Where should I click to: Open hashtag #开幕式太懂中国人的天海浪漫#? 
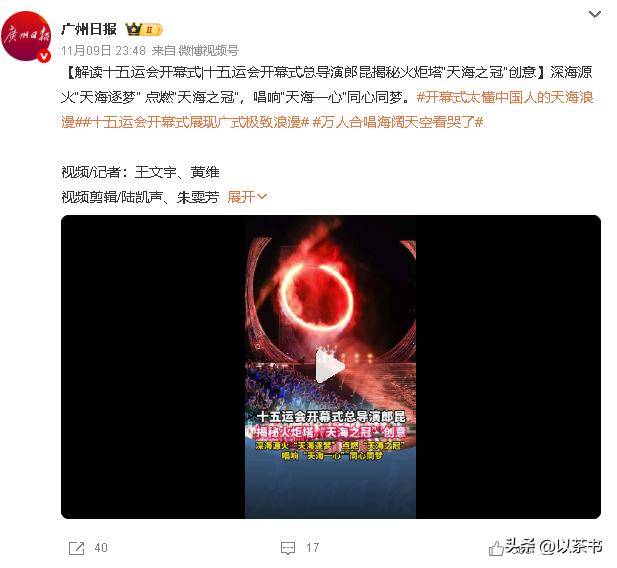click(328, 109)
